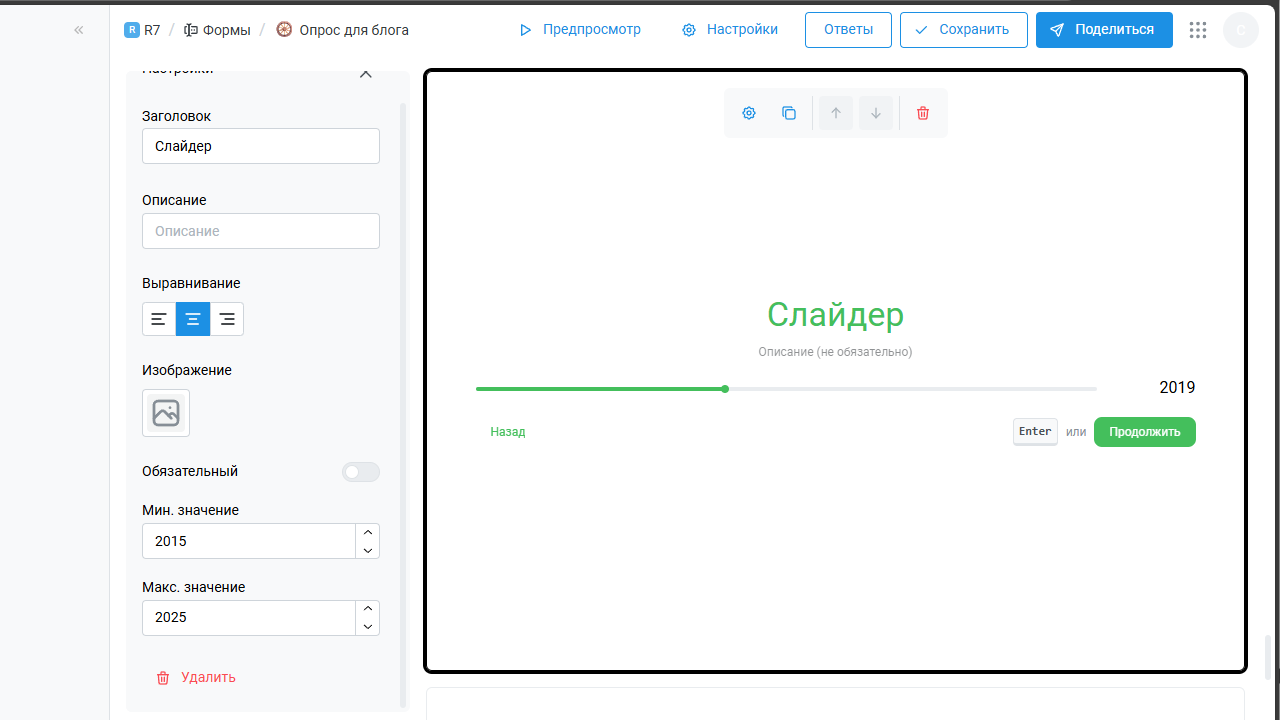Image resolution: width=1280 pixels, height=720 pixels.
Task: Click the Назад link in preview
Action: pos(508,432)
